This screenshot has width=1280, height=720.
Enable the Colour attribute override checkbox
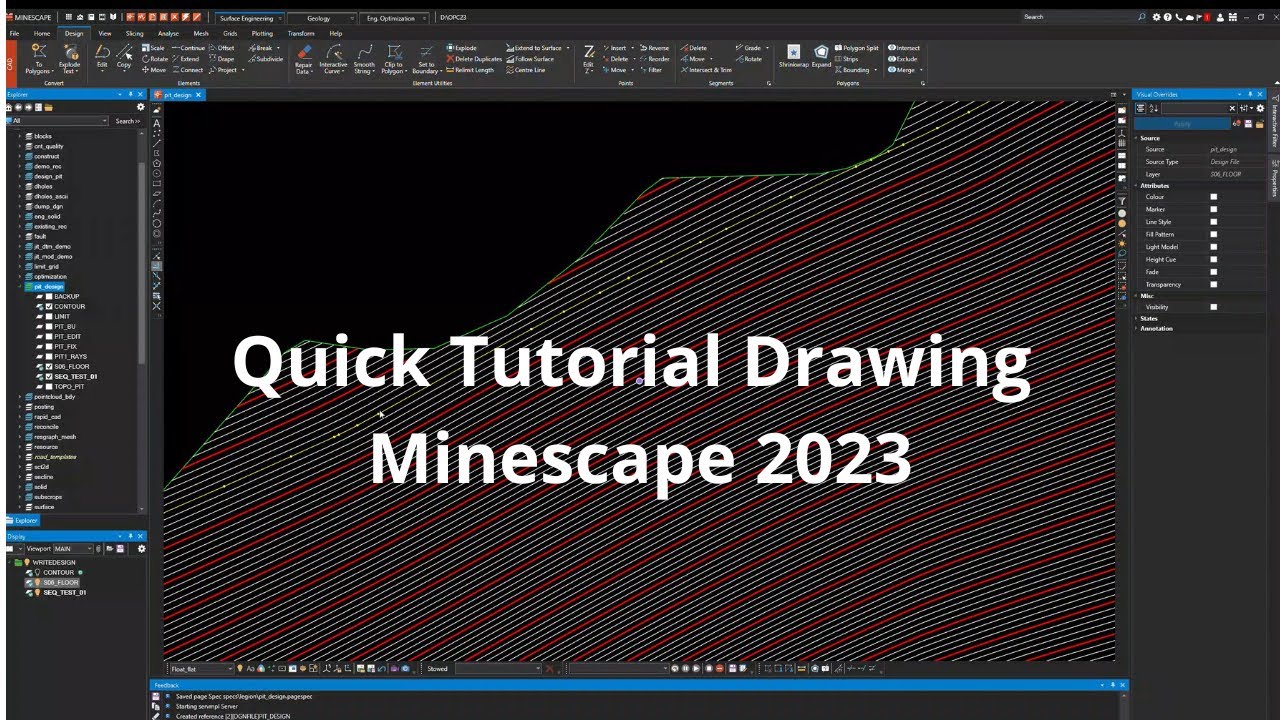coord(1214,197)
